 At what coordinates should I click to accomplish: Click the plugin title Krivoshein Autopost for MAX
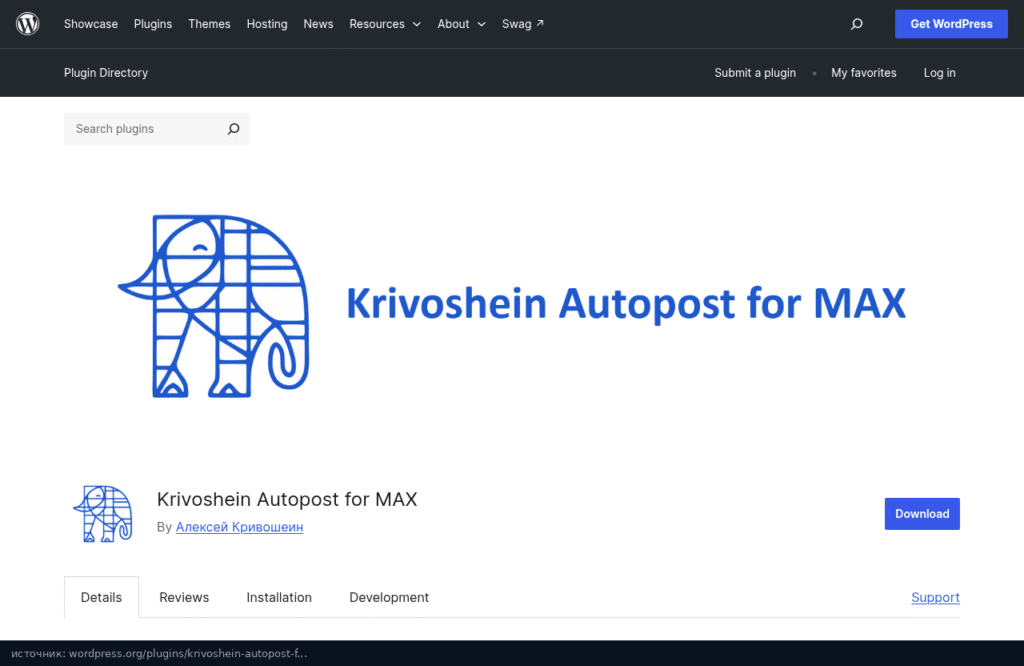(x=287, y=499)
